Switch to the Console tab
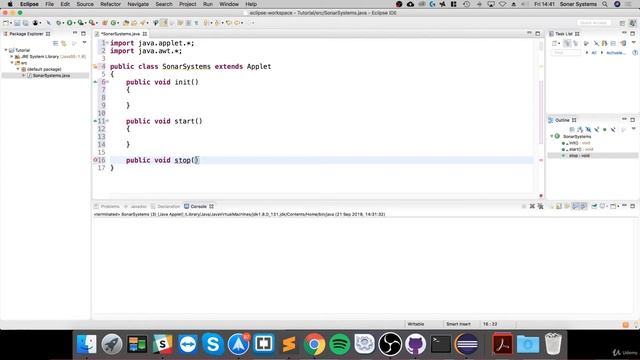 [x=198, y=207]
